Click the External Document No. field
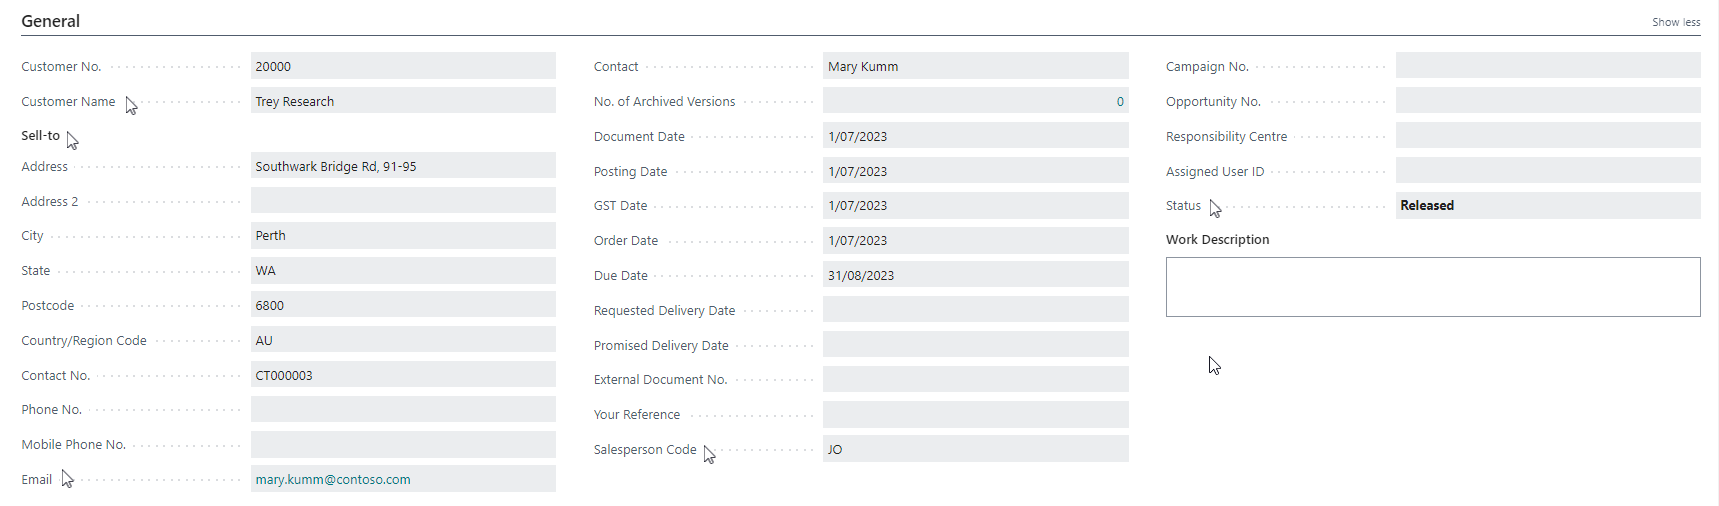1719x506 pixels. point(976,379)
